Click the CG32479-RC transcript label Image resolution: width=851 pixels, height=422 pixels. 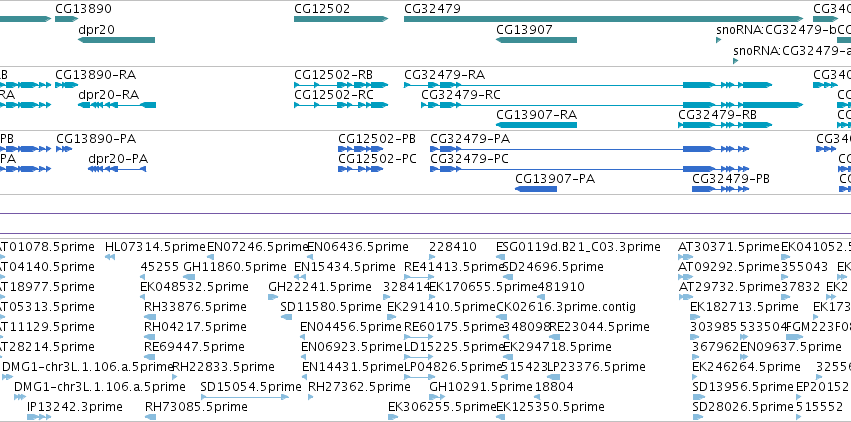(x=461, y=95)
